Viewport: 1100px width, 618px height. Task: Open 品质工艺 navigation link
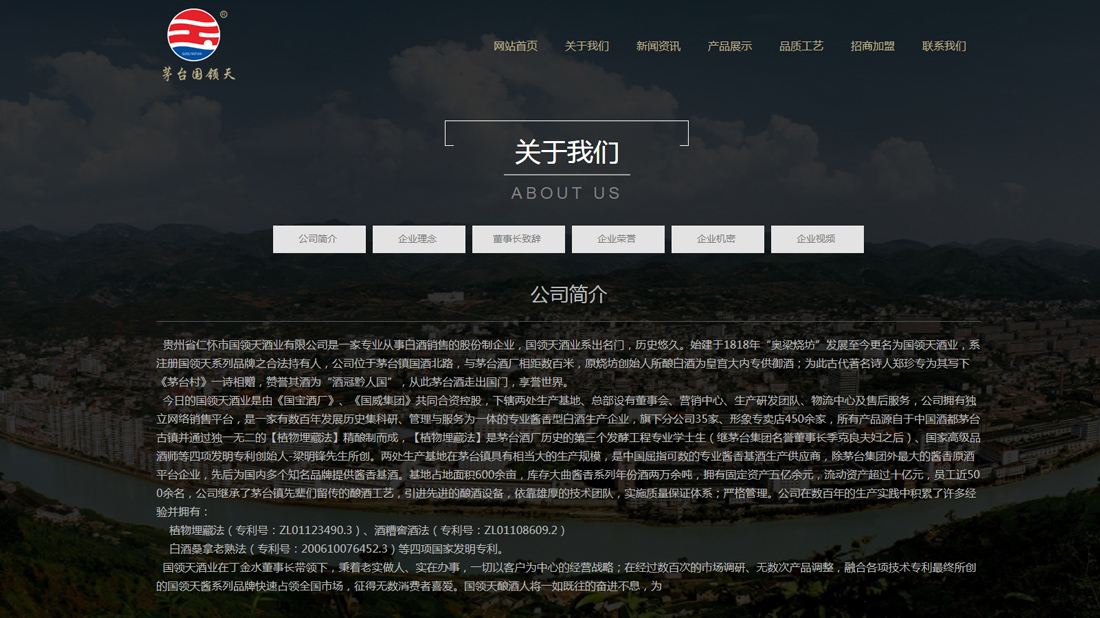tap(801, 46)
